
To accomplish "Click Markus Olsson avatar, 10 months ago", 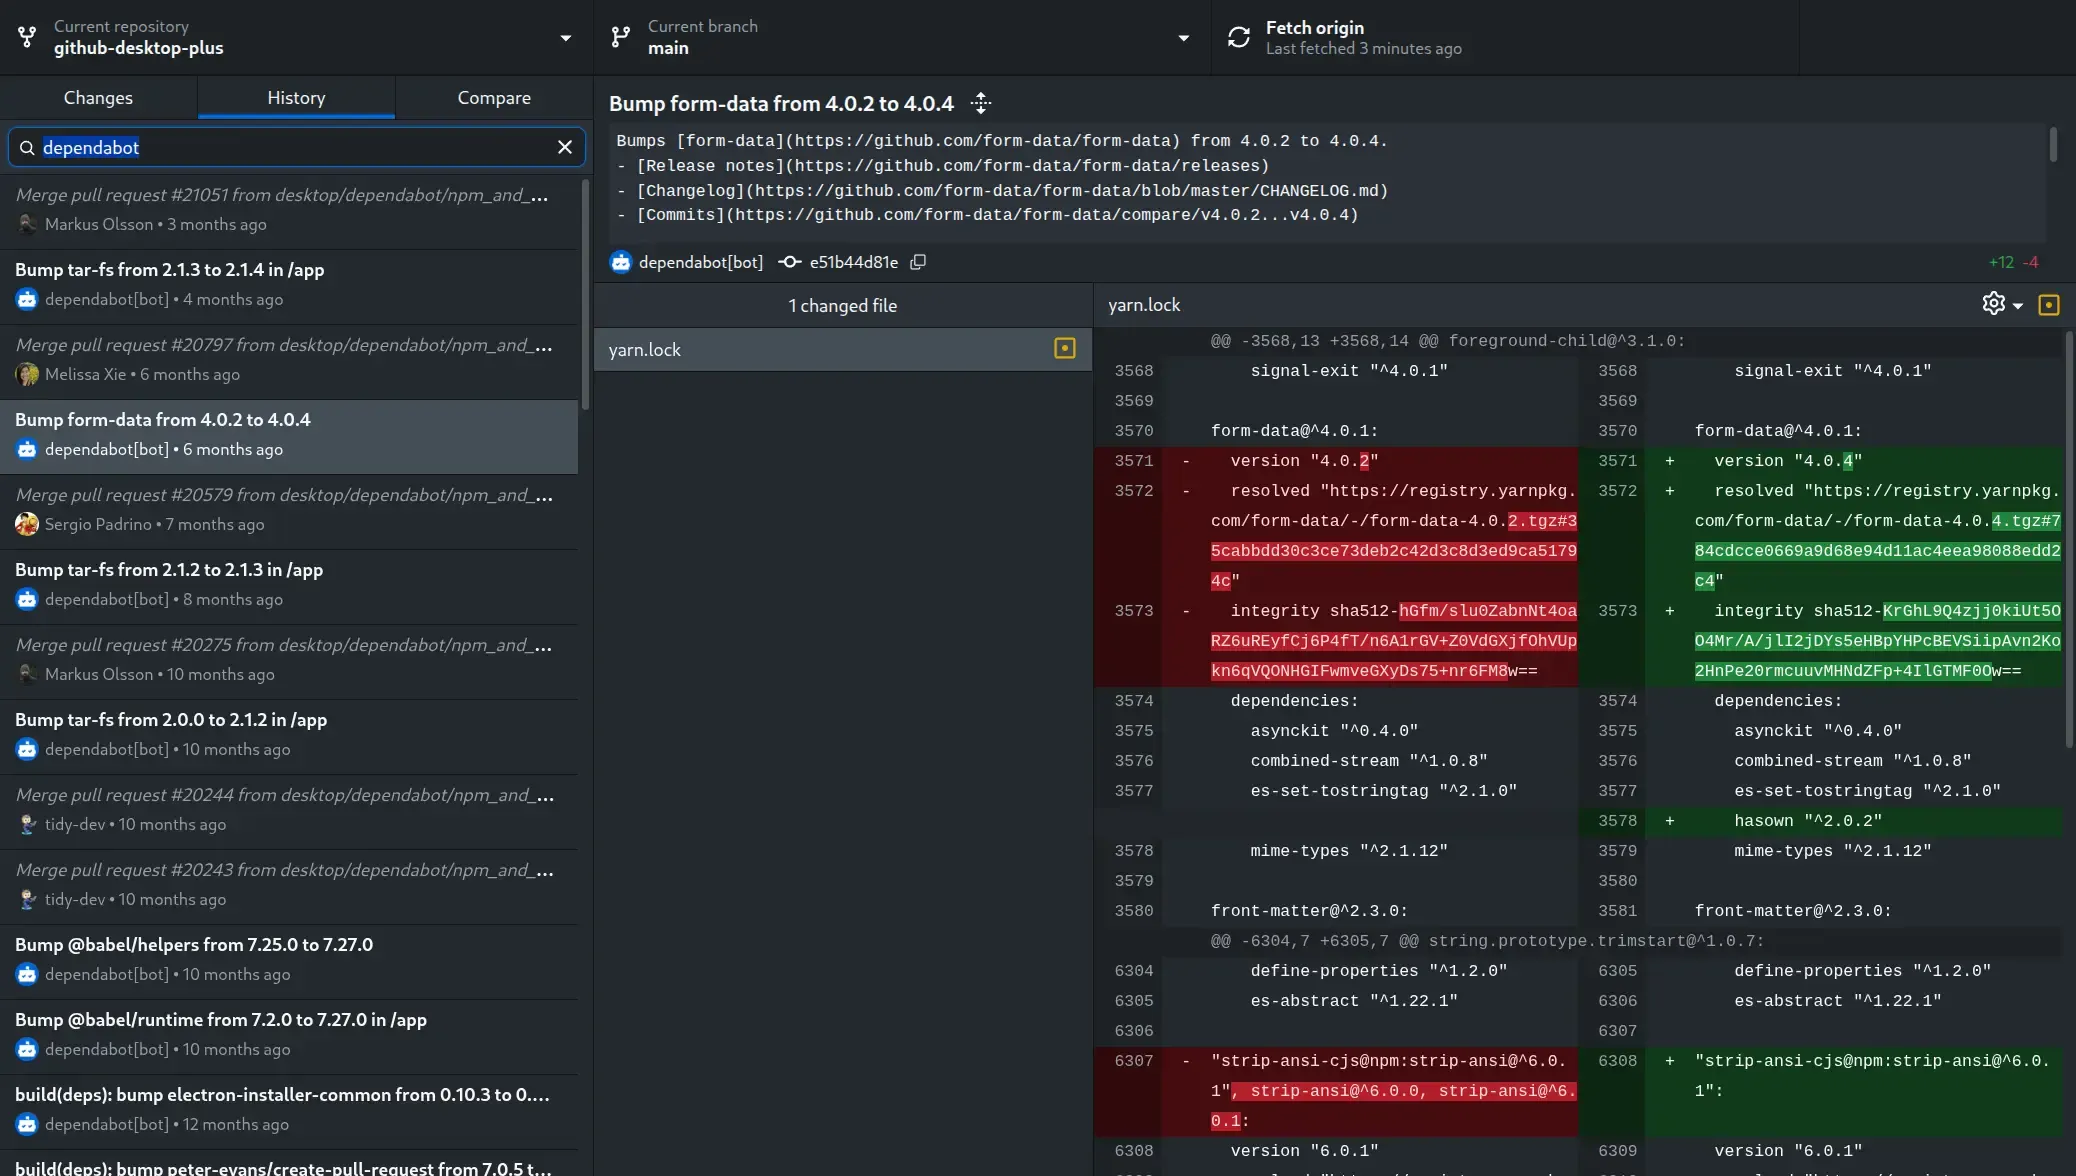I will (x=27, y=674).
